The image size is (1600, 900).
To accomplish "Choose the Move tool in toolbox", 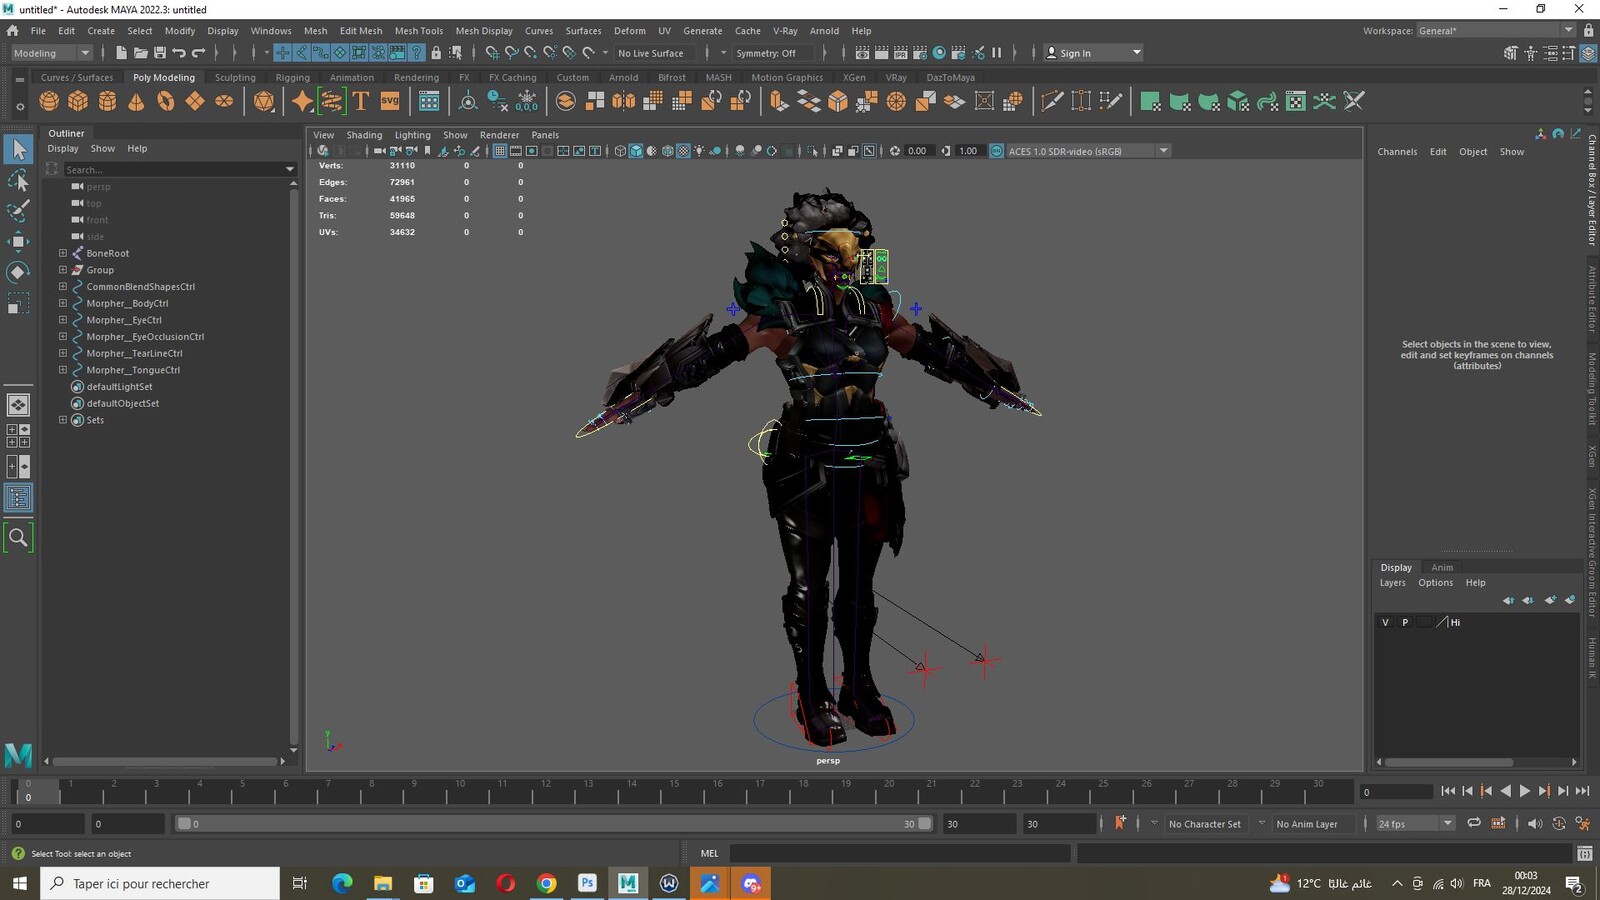I will pyautogui.click(x=18, y=241).
